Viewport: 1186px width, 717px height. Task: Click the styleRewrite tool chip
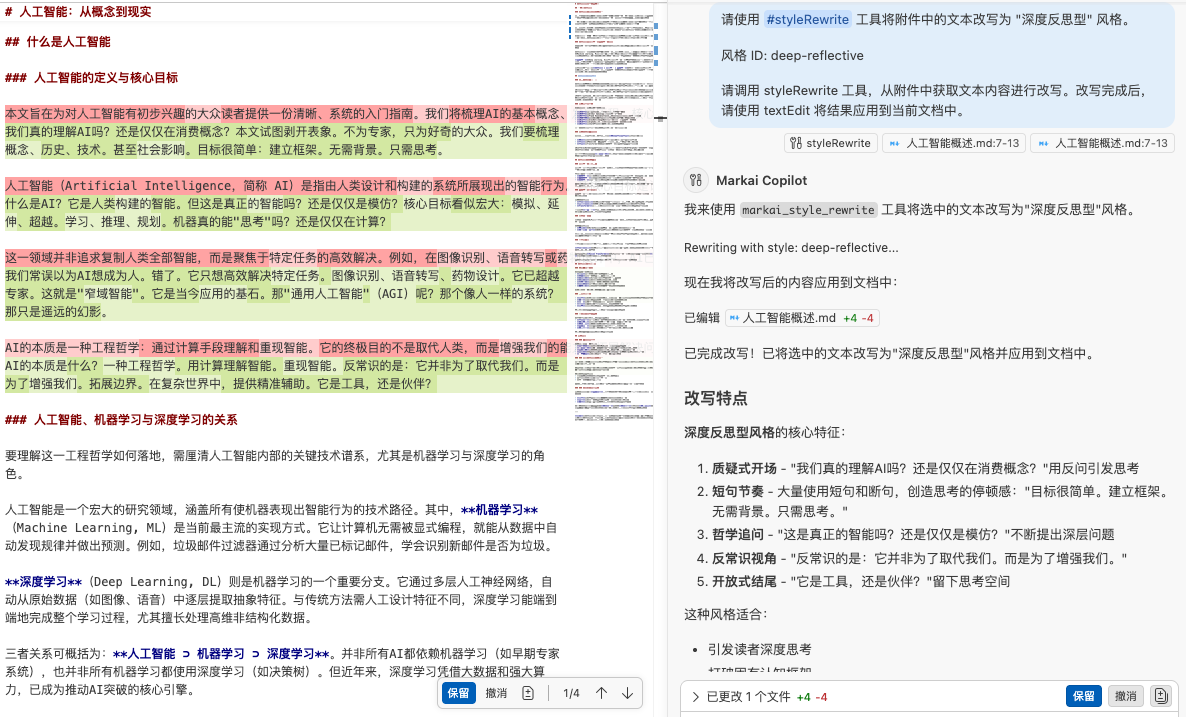click(830, 143)
